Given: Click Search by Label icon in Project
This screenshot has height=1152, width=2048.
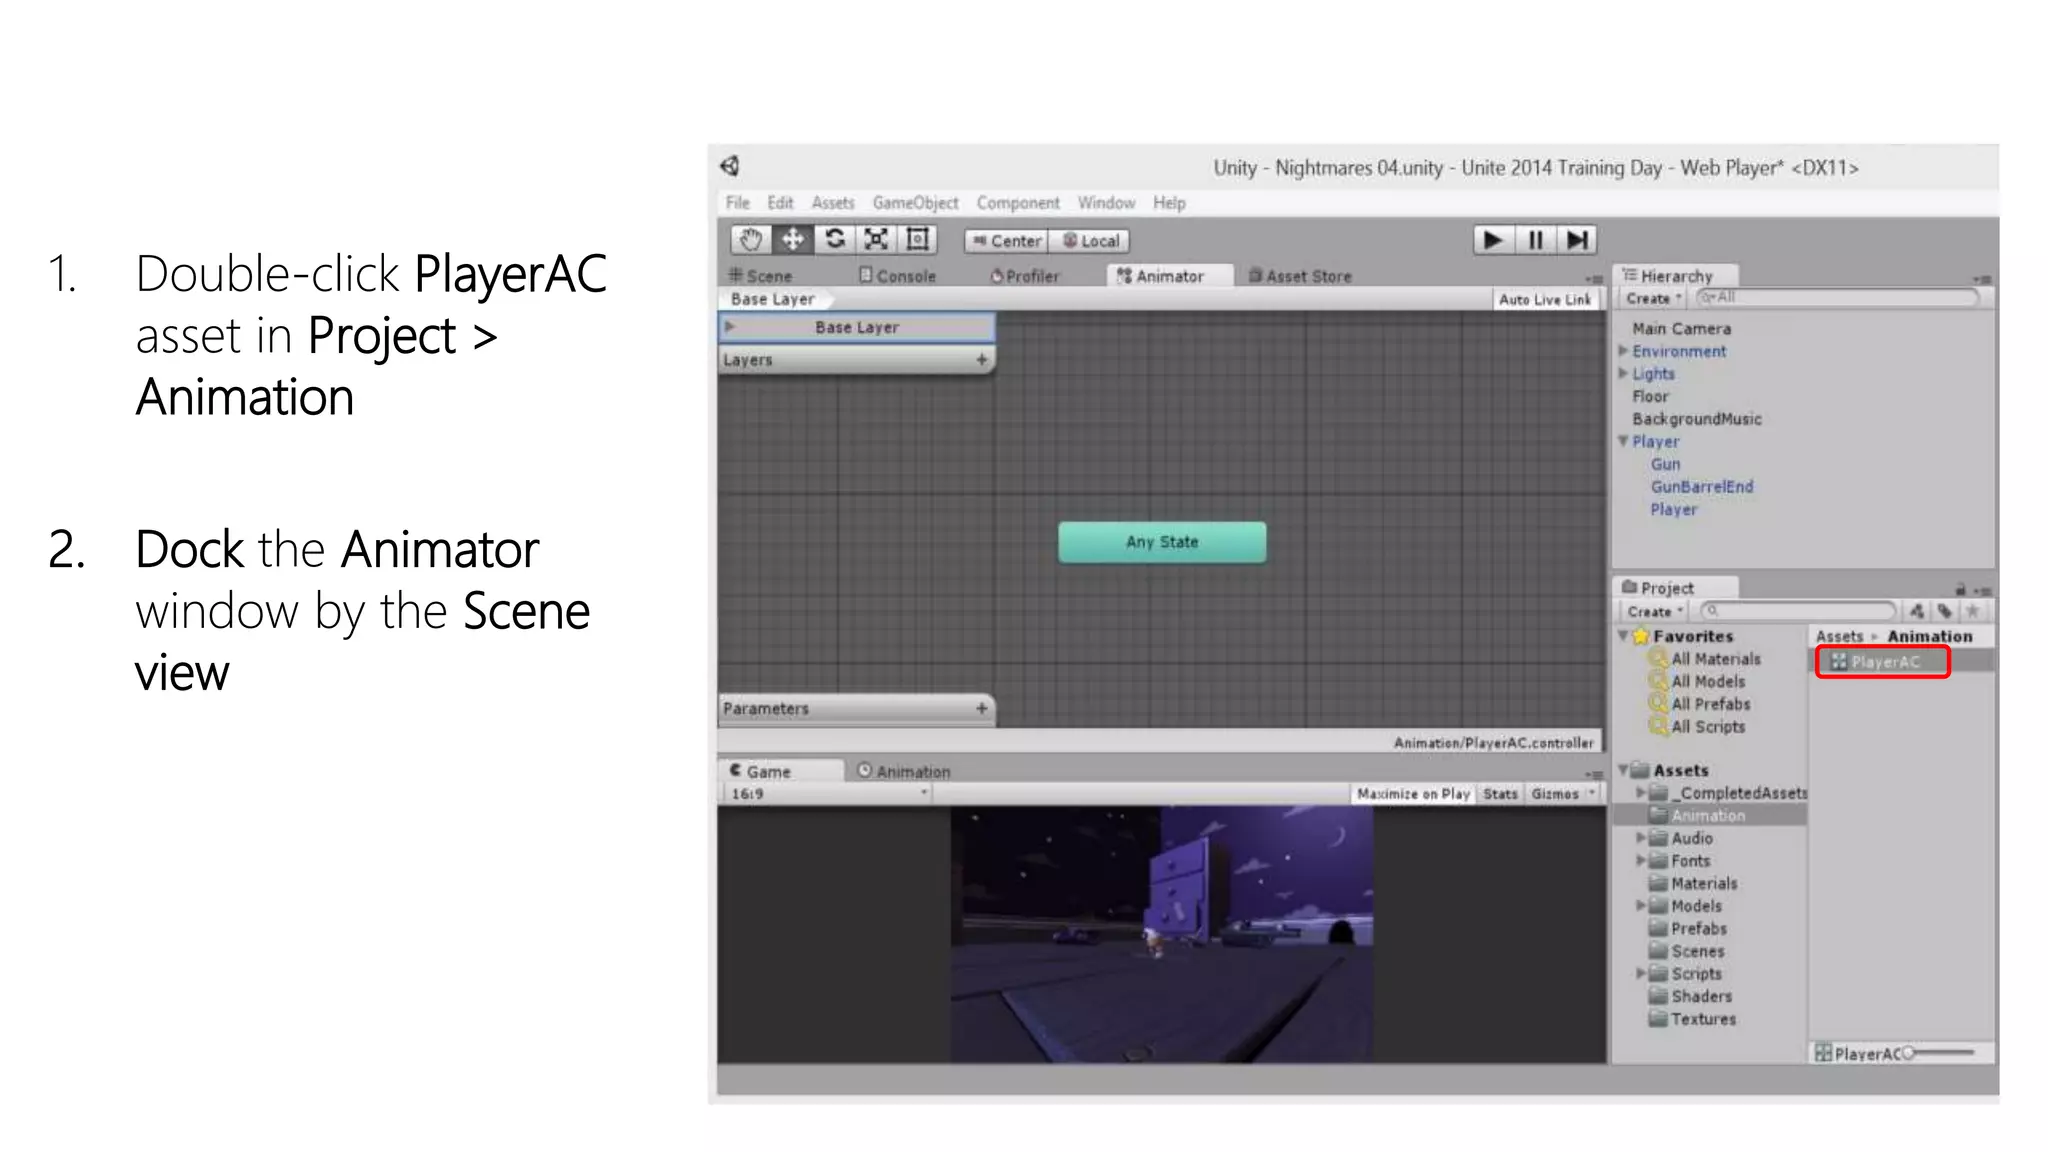Looking at the screenshot, I should [x=1945, y=611].
